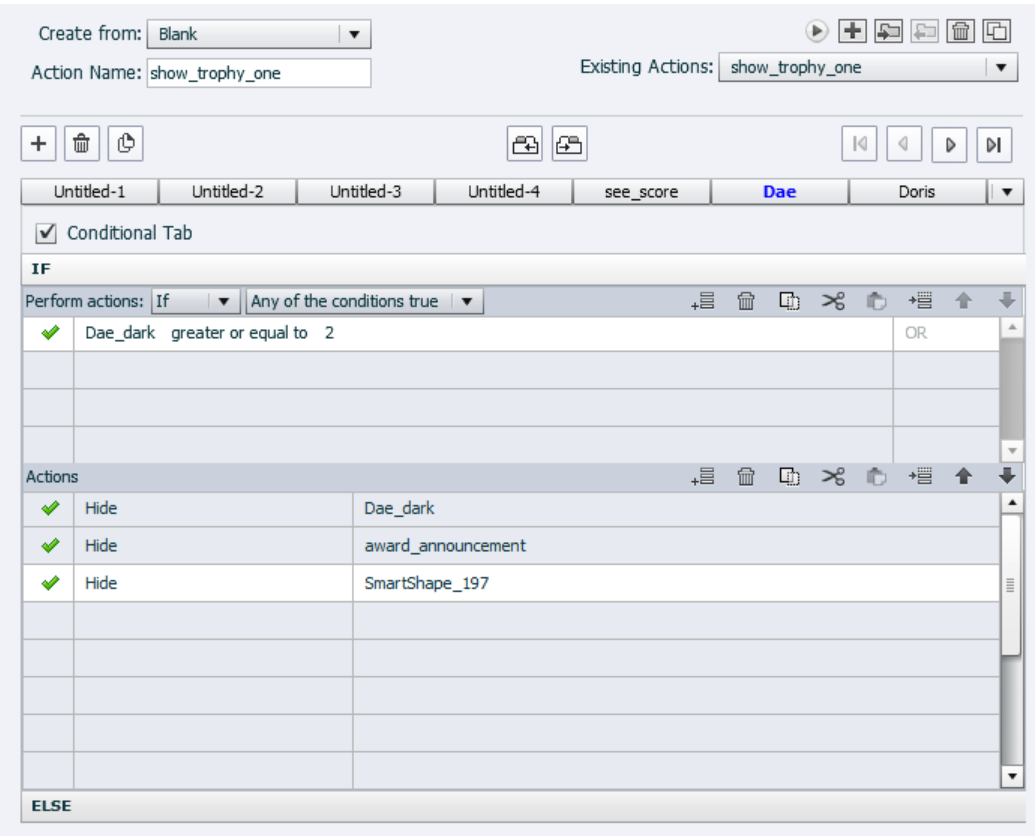Uncheck the Conditional Tab checkbox
Screen dimensions: 1035x836
[x=44, y=233]
